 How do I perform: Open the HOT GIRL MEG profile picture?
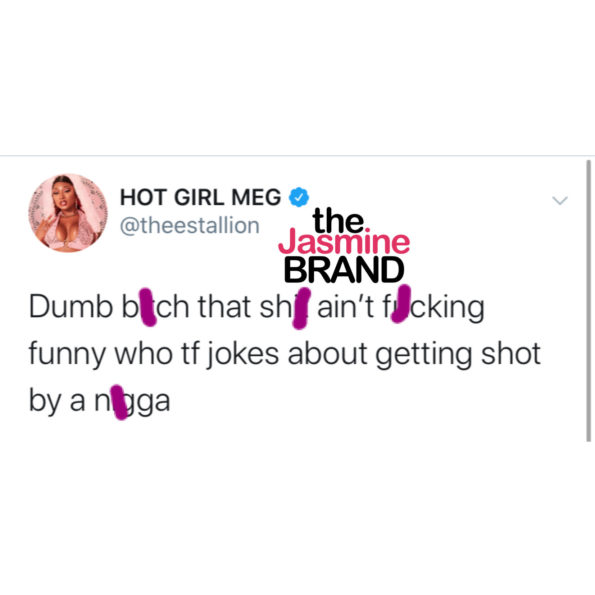pyautogui.click(x=68, y=213)
